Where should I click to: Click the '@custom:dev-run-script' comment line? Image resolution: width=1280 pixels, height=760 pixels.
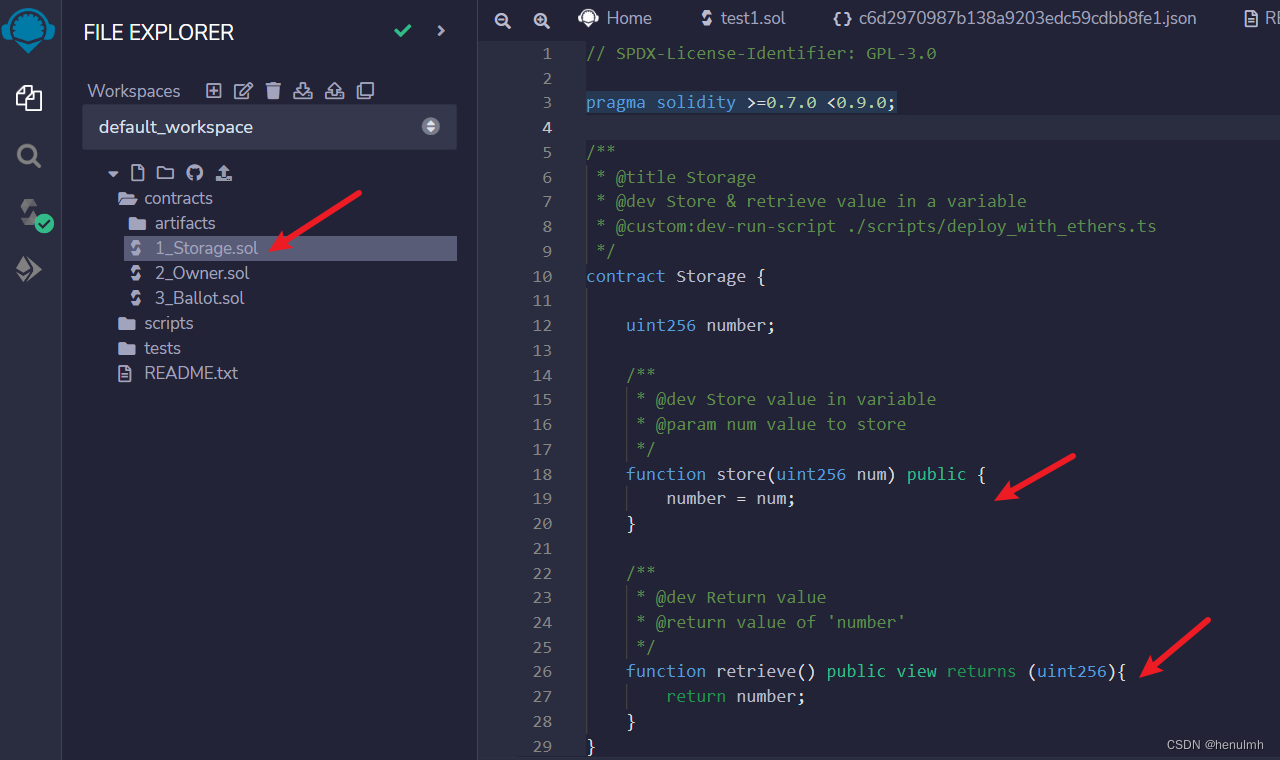876,226
